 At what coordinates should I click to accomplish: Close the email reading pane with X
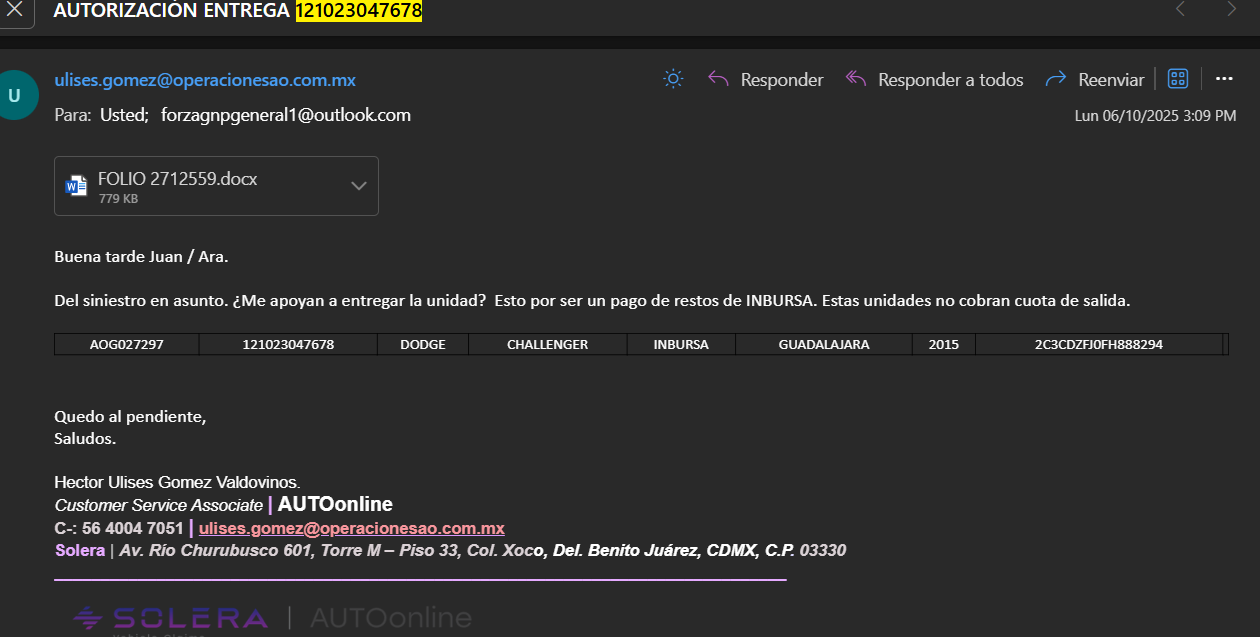point(14,10)
